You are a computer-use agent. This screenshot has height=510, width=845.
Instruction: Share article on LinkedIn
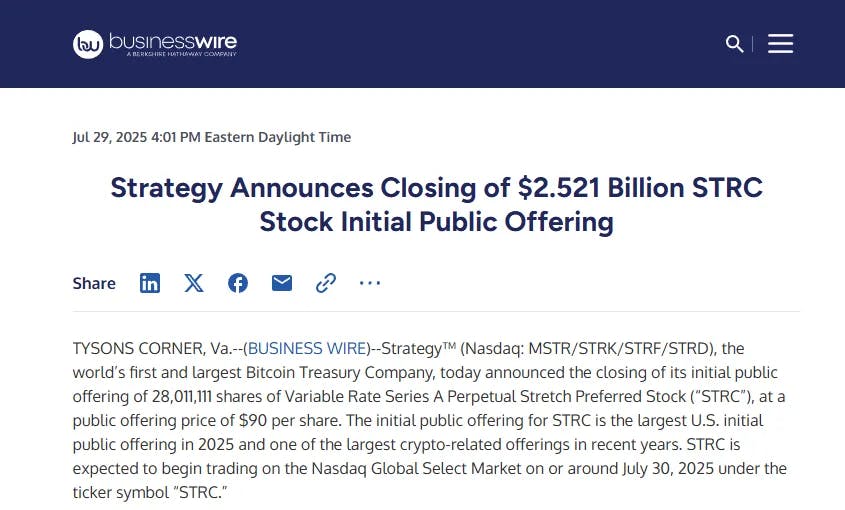[150, 283]
